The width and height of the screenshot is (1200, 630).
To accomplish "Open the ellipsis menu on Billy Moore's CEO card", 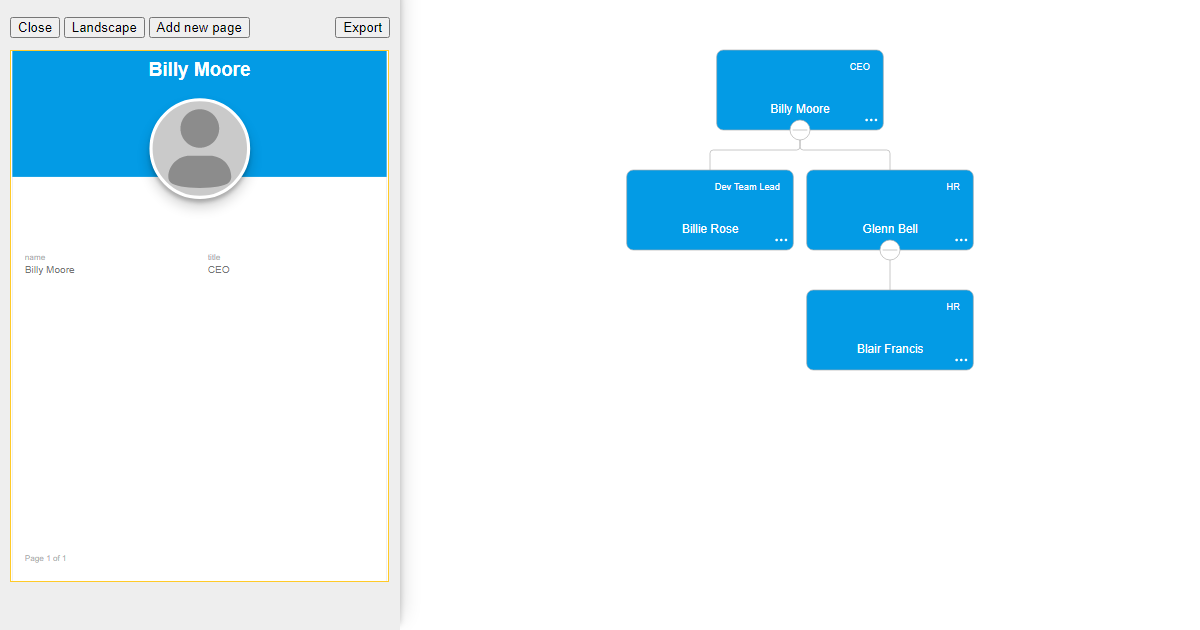I will coord(871,120).
